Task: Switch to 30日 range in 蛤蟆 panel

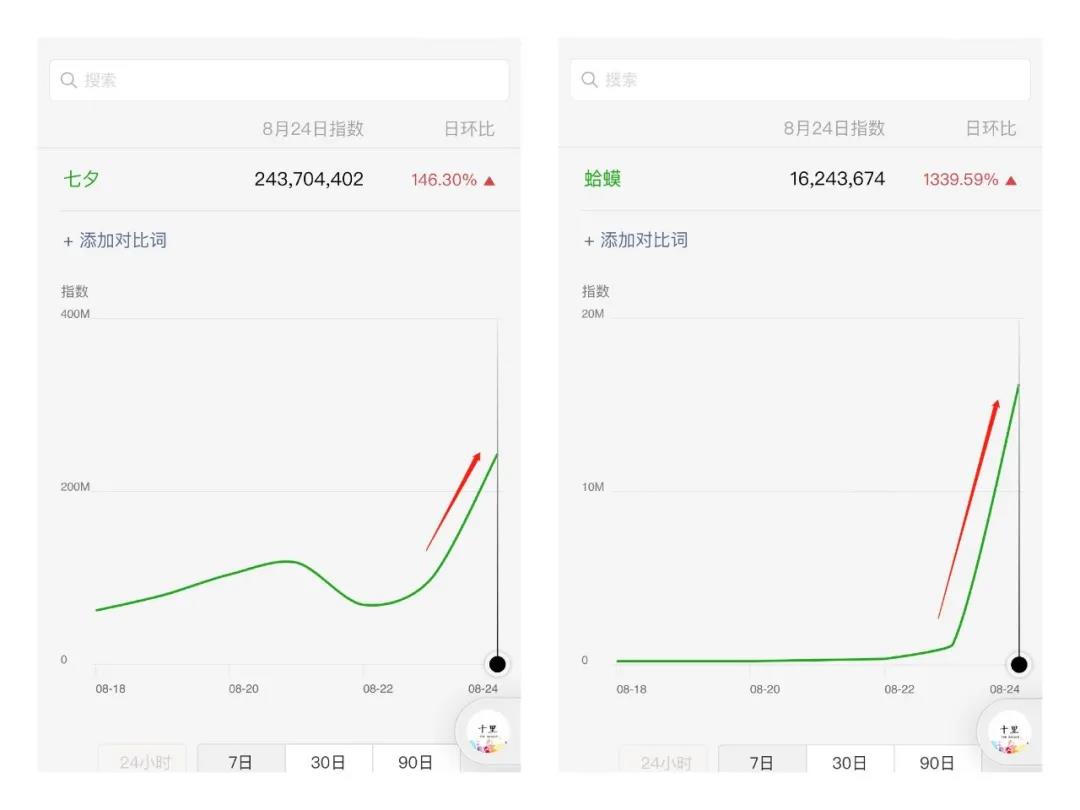Action: pyautogui.click(x=849, y=762)
